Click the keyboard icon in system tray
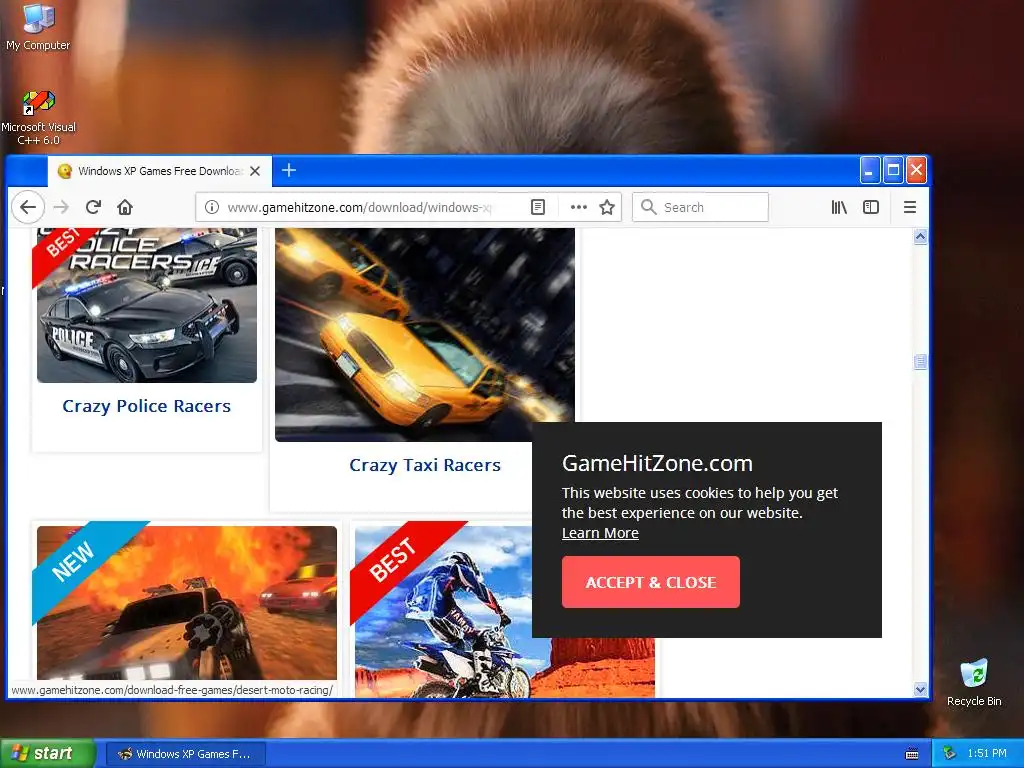 [x=912, y=754]
